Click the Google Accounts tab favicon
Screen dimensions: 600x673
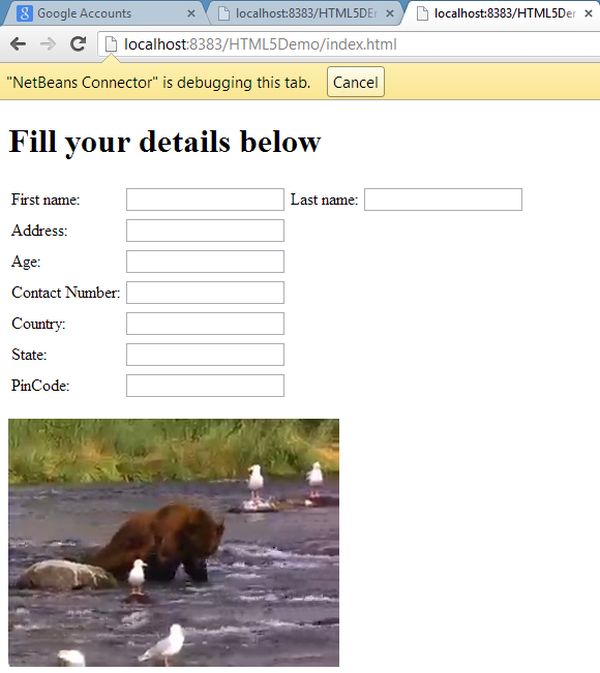tap(24, 13)
